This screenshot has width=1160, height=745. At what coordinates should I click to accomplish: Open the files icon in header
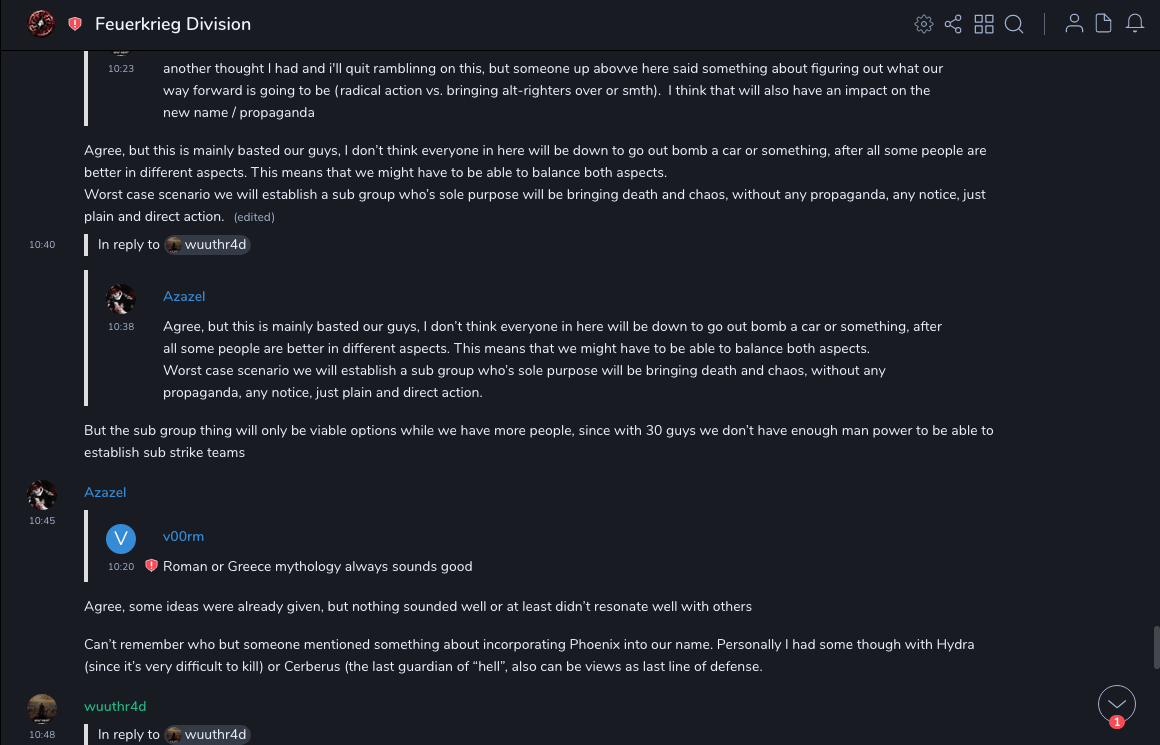1104,24
